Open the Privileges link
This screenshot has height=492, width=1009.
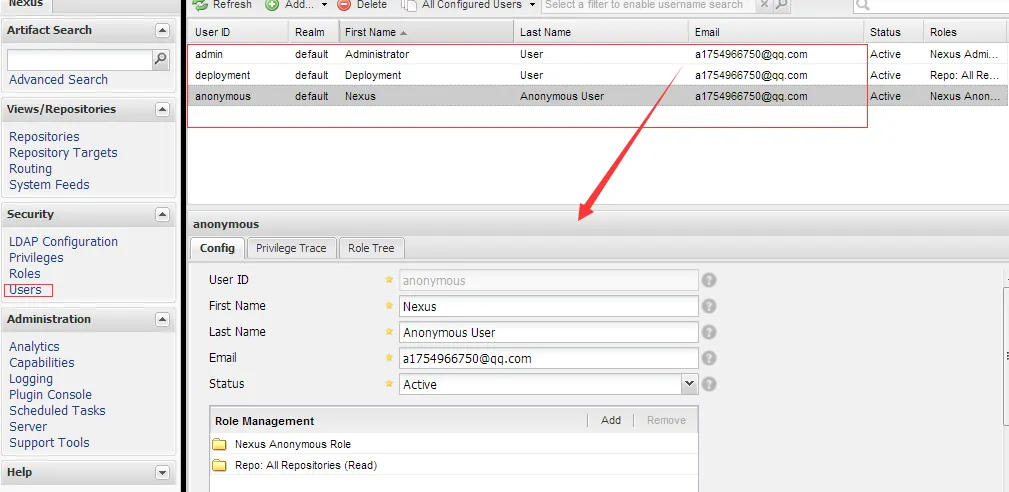pos(36,257)
